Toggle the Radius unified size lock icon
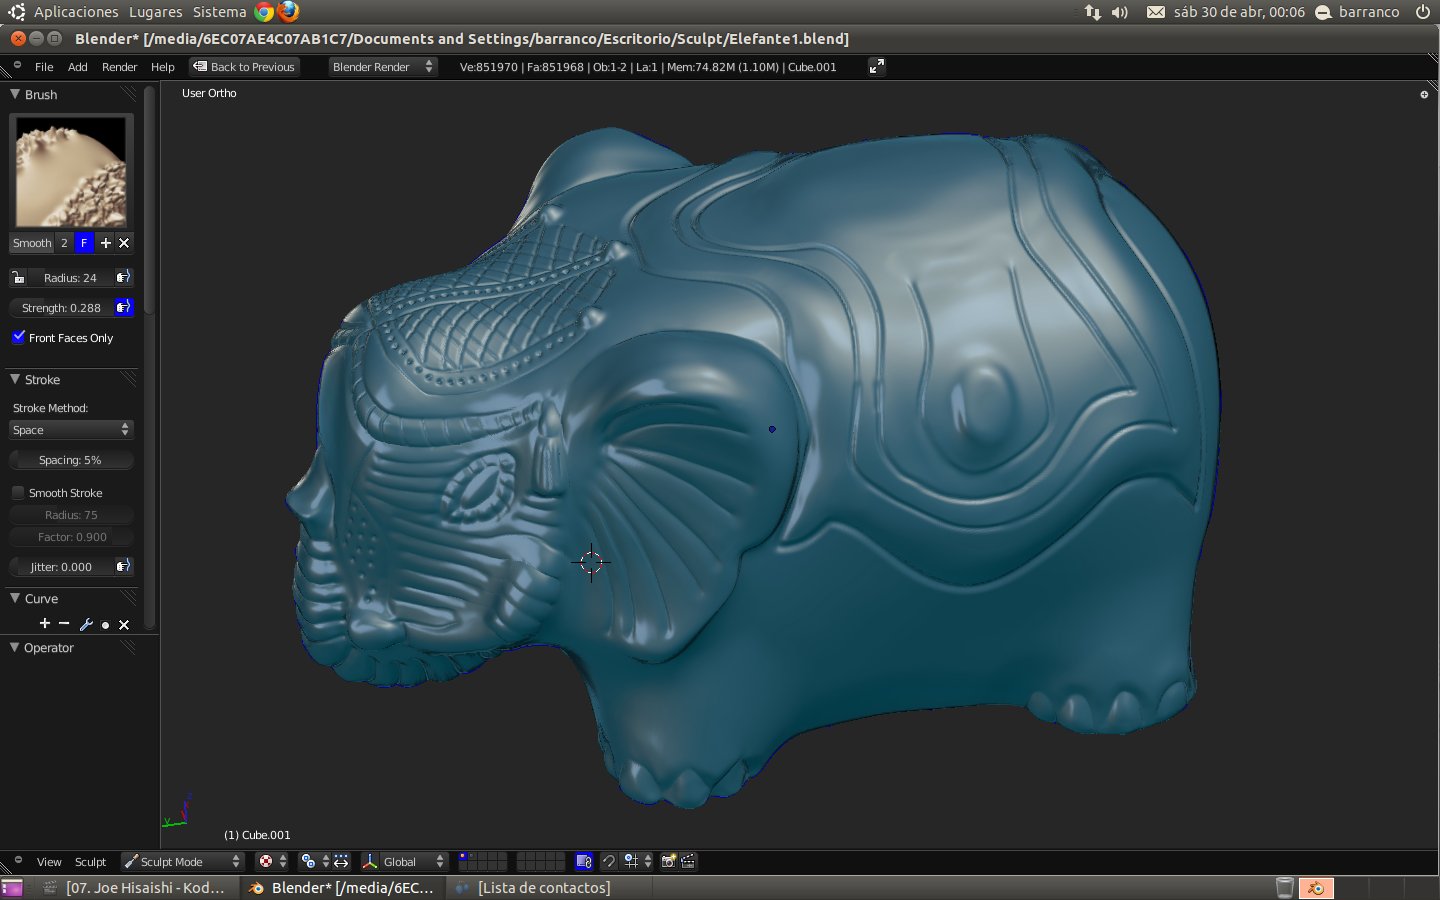1440x900 pixels. pyautogui.click(x=18, y=277)
